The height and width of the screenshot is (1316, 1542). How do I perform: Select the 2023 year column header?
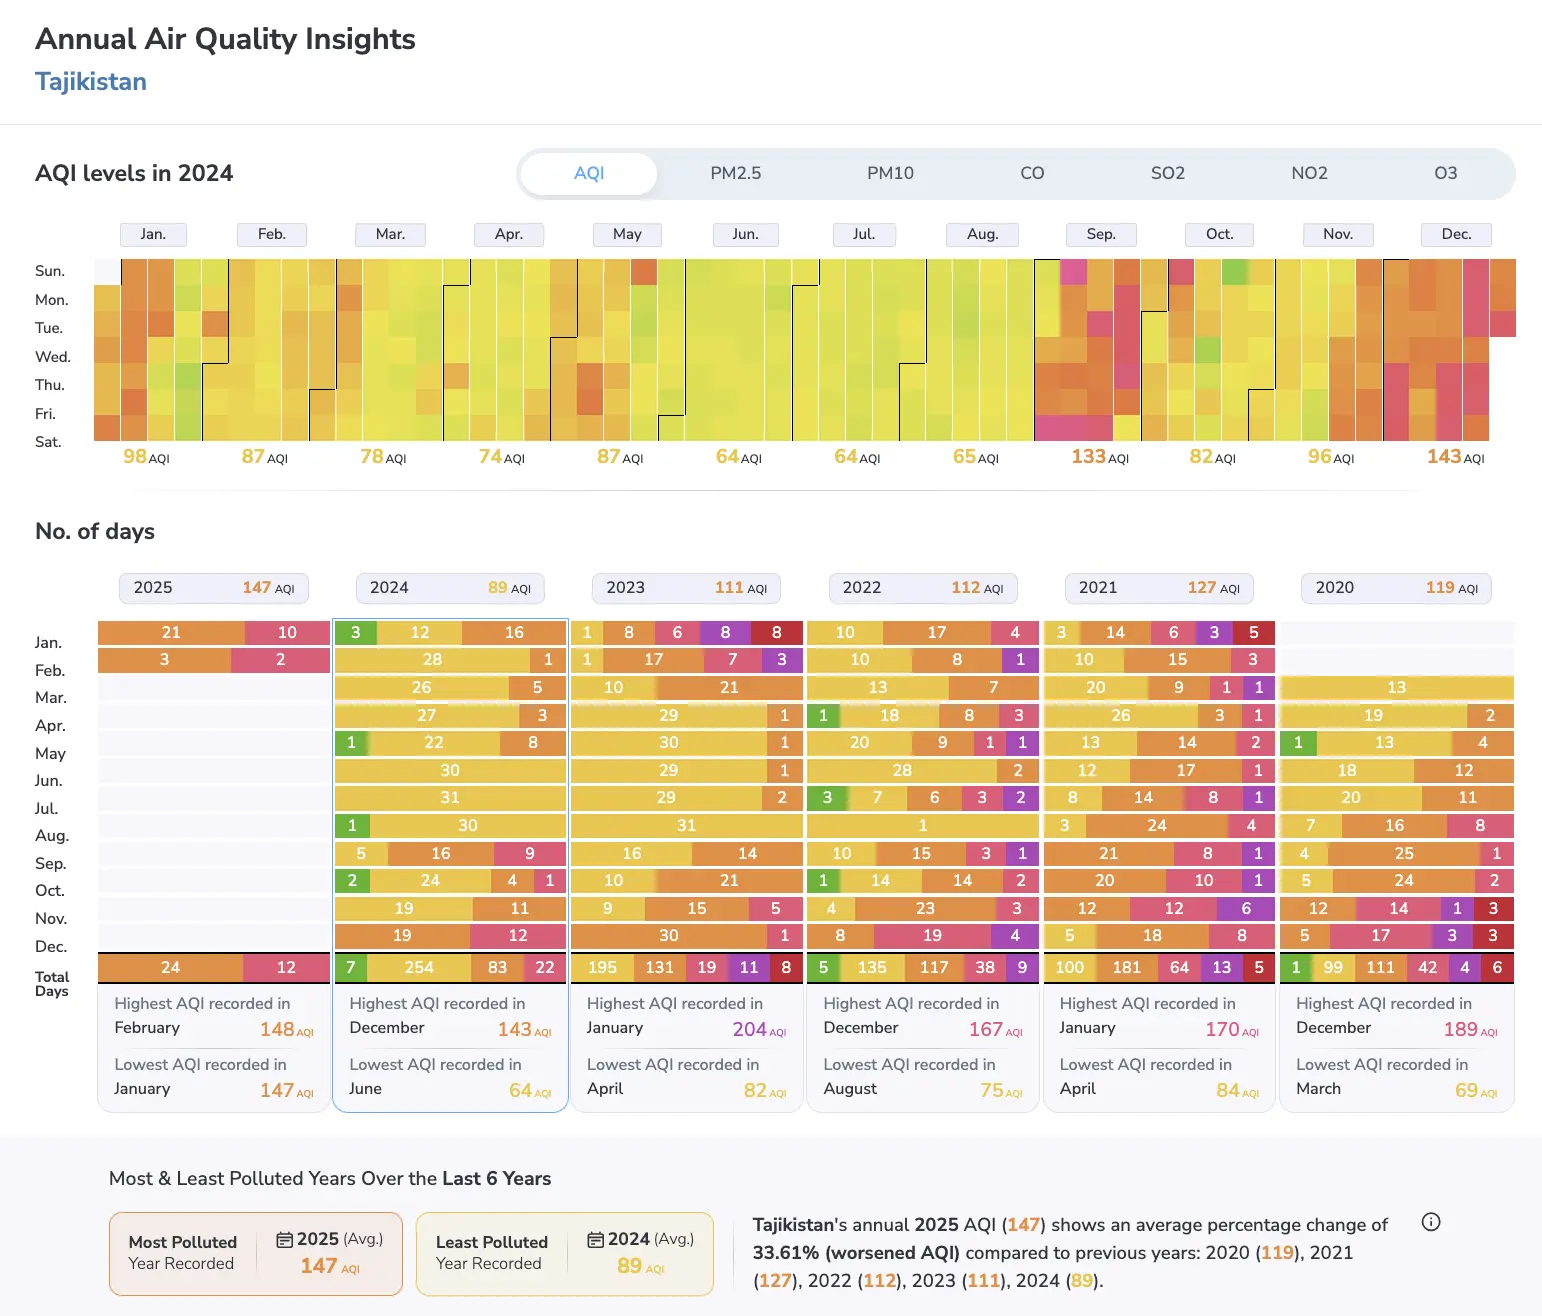point(686,588)
